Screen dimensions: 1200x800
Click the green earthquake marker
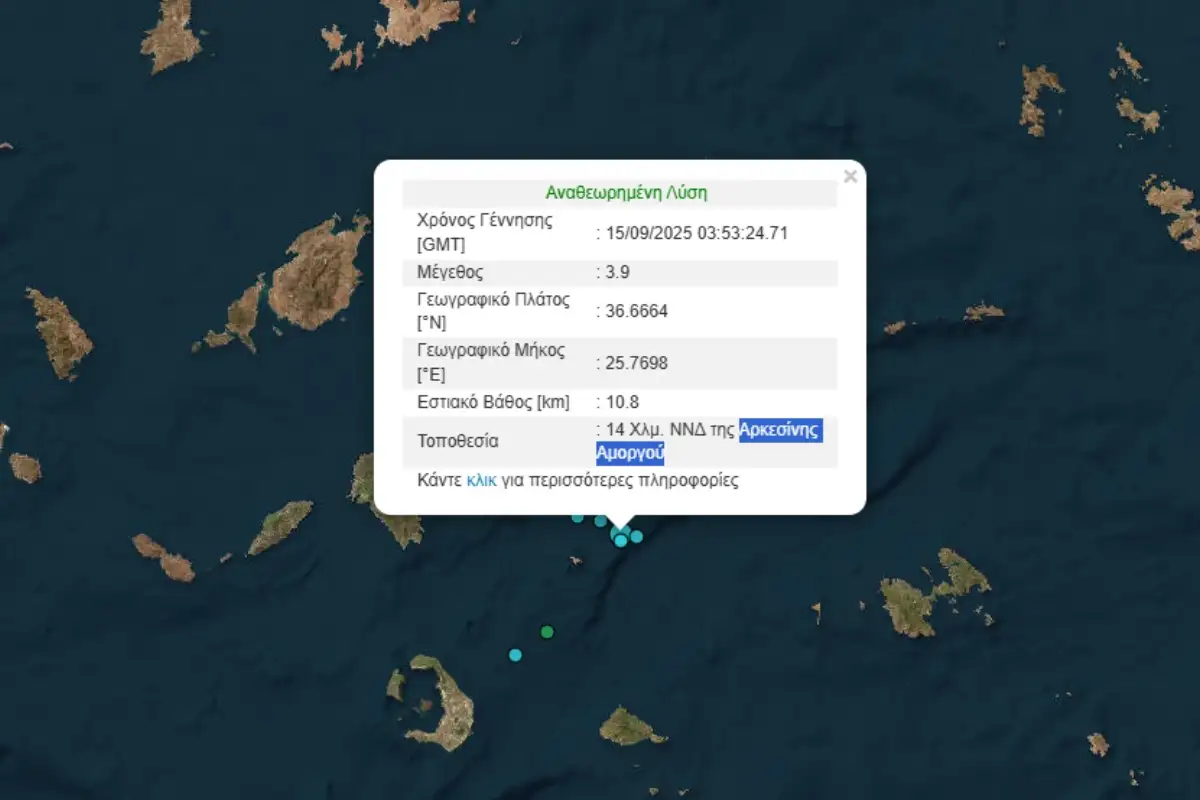[547, 632]
